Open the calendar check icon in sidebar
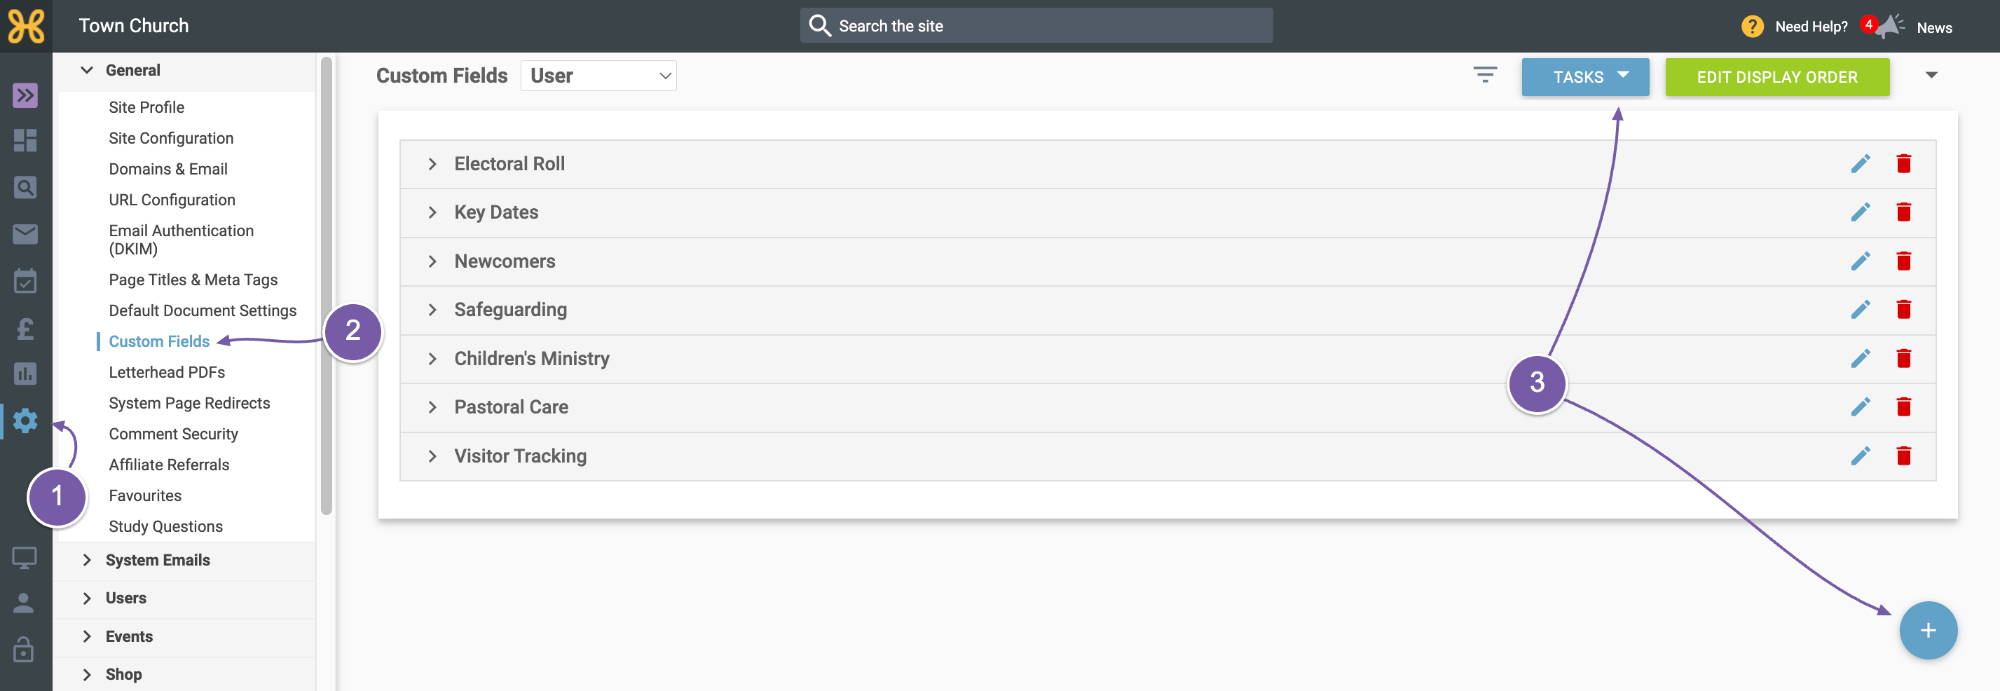Viewport: 2000px width, 691px height. [x=25, y=281]
